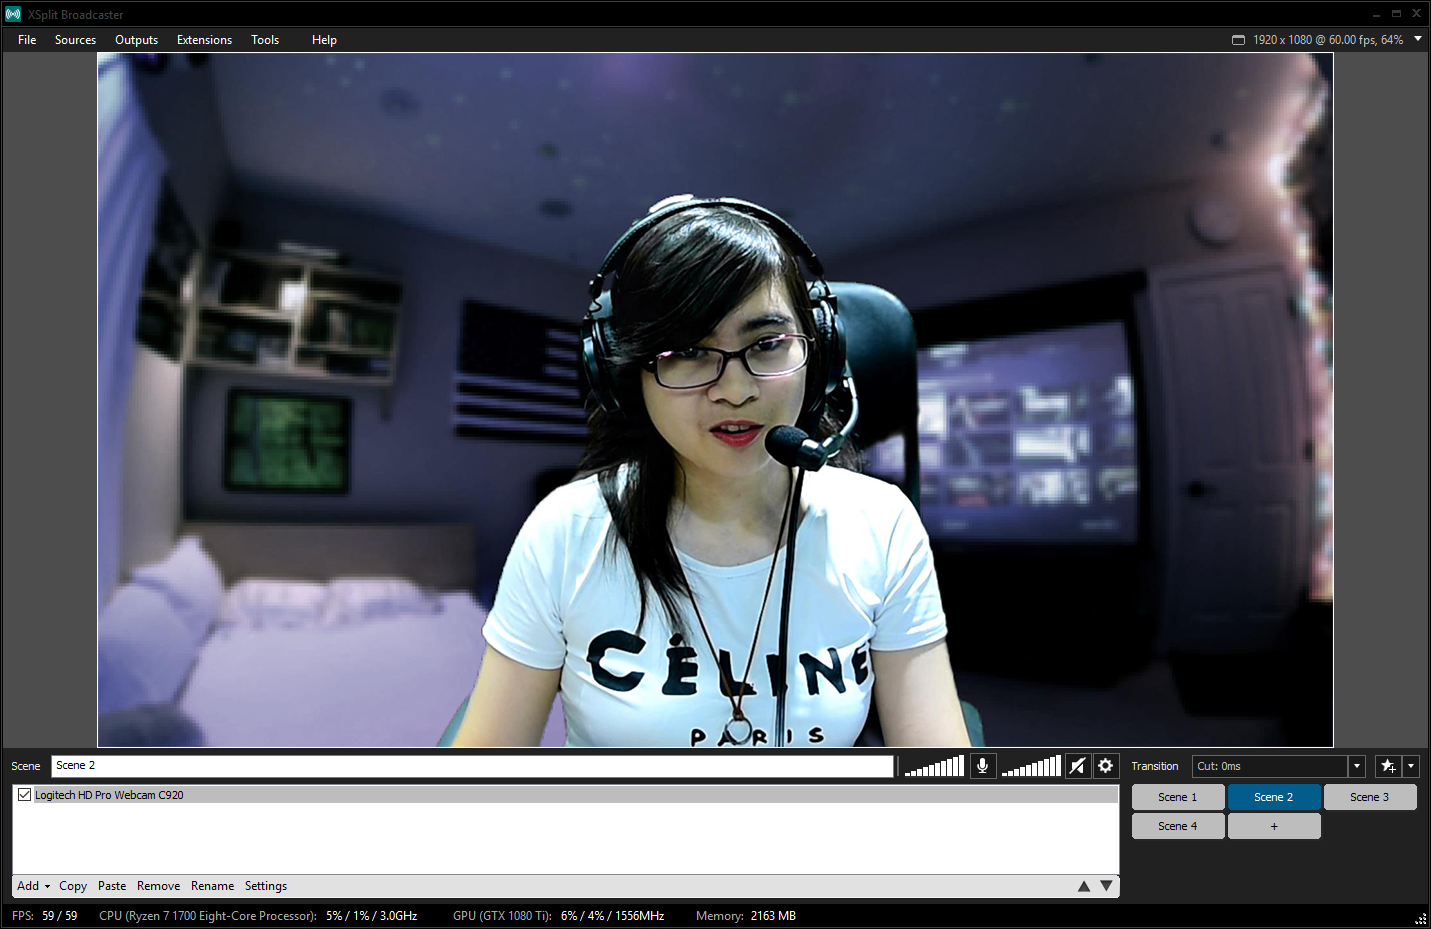
Task: Click Copy in the sources toolbar
Action: 73,886
